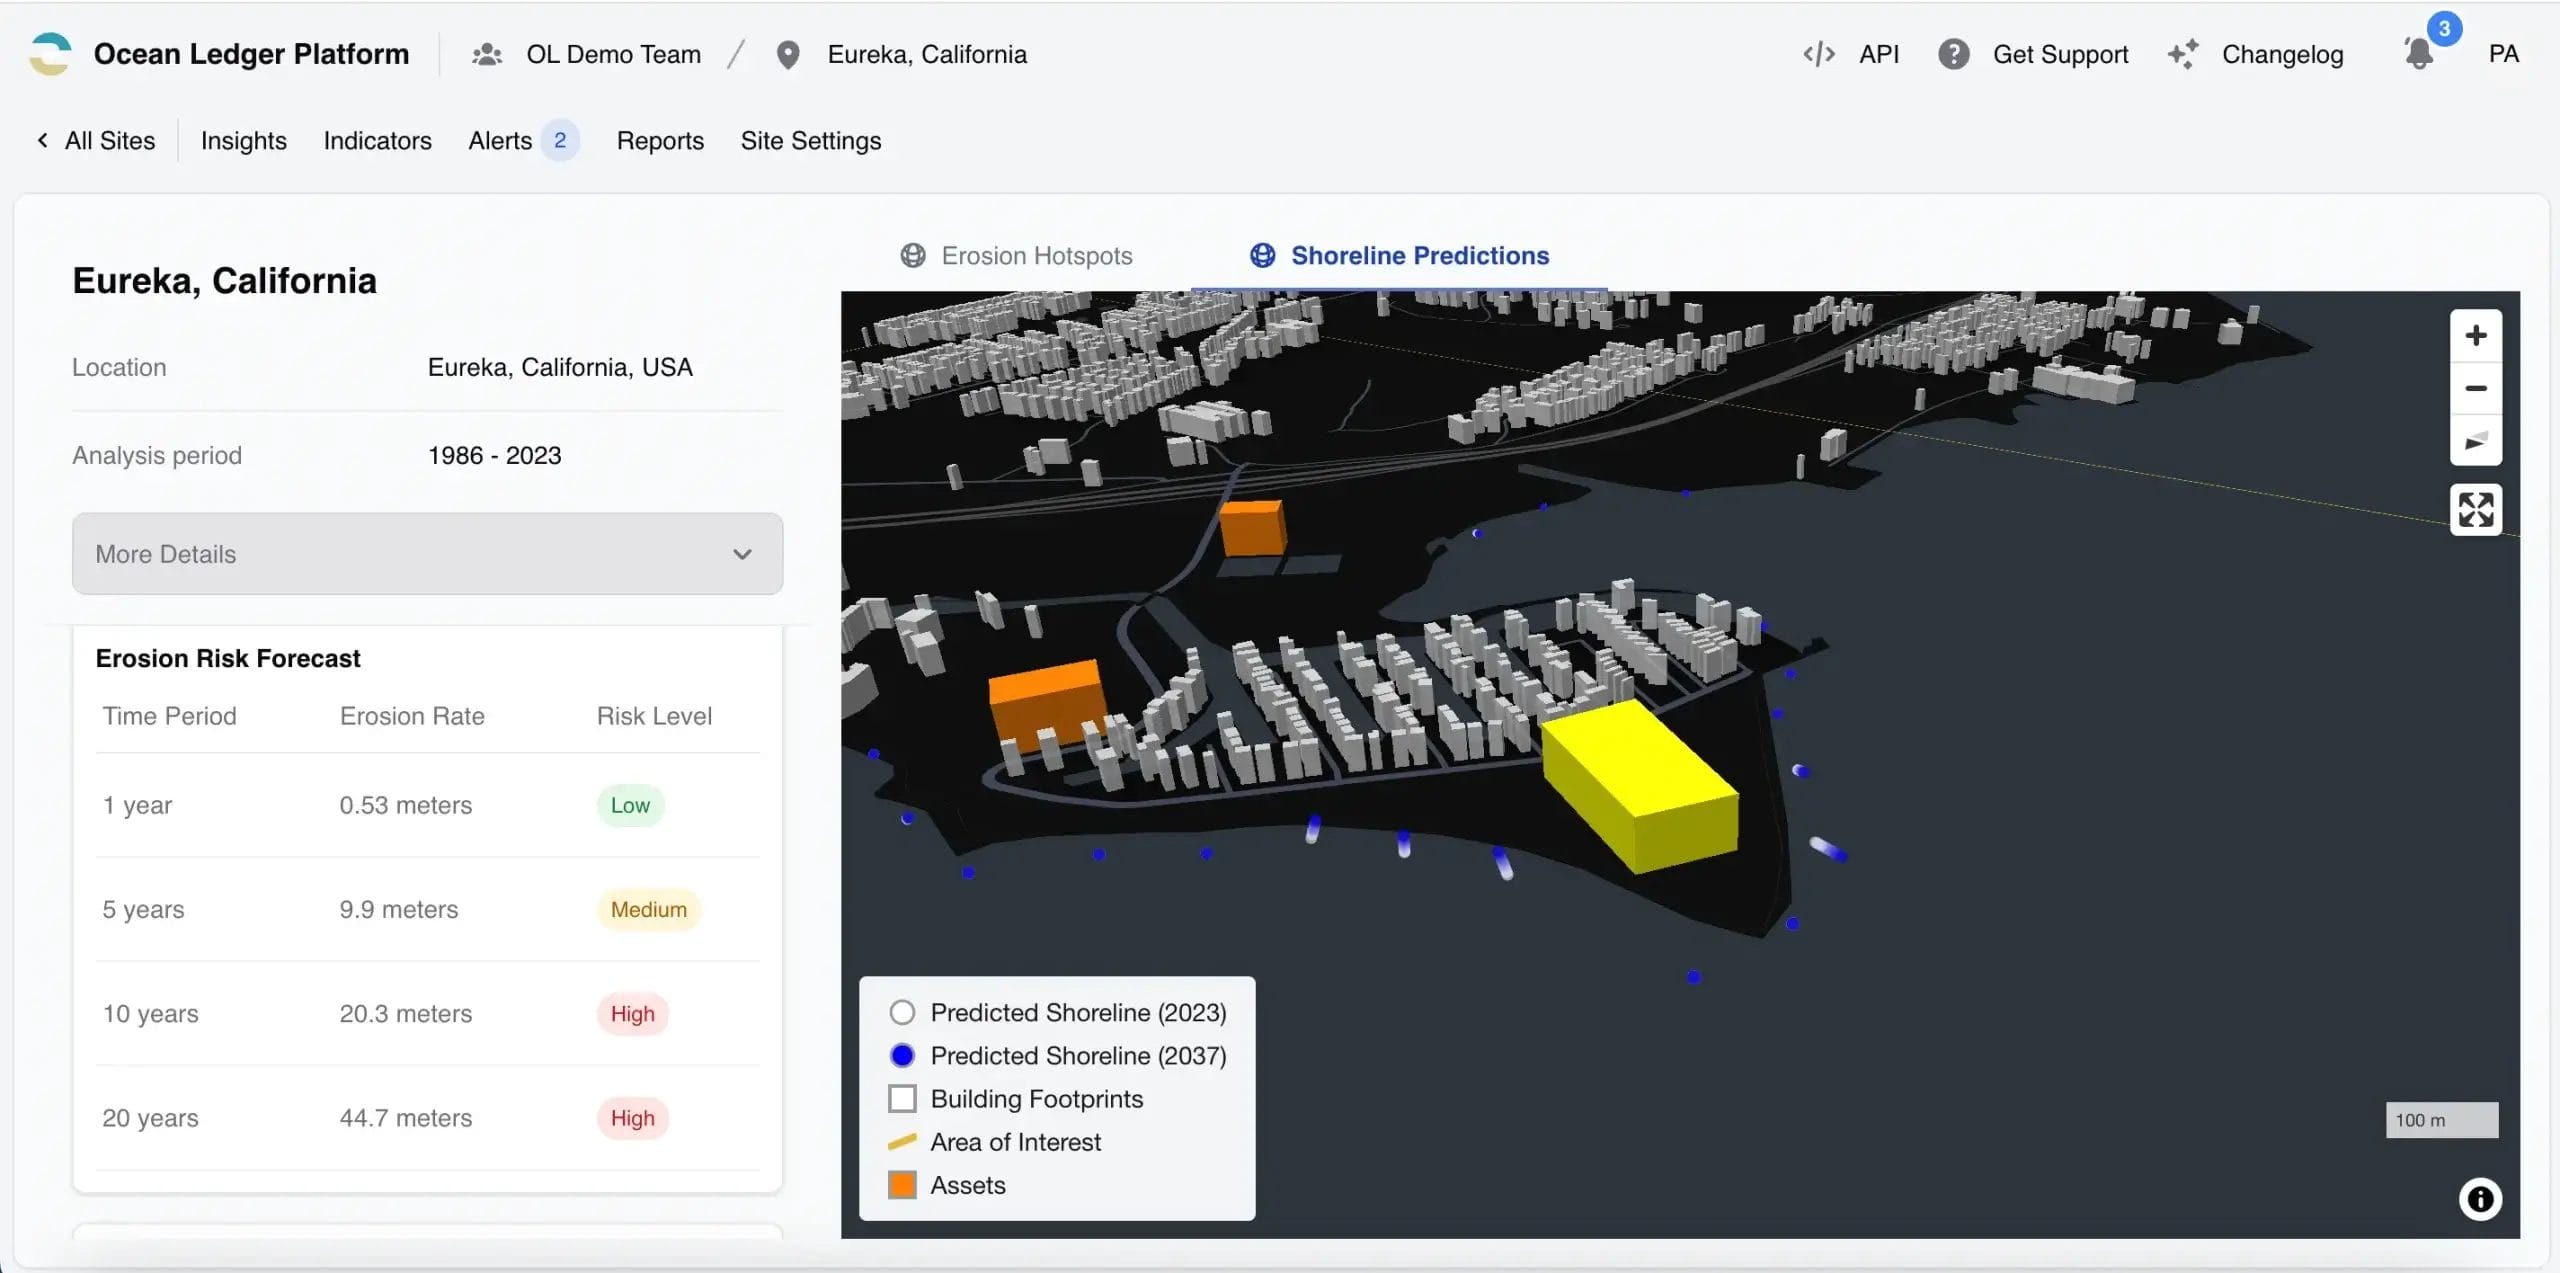
Task: Open the Changelog link
Action: (x=2281, y=54)
